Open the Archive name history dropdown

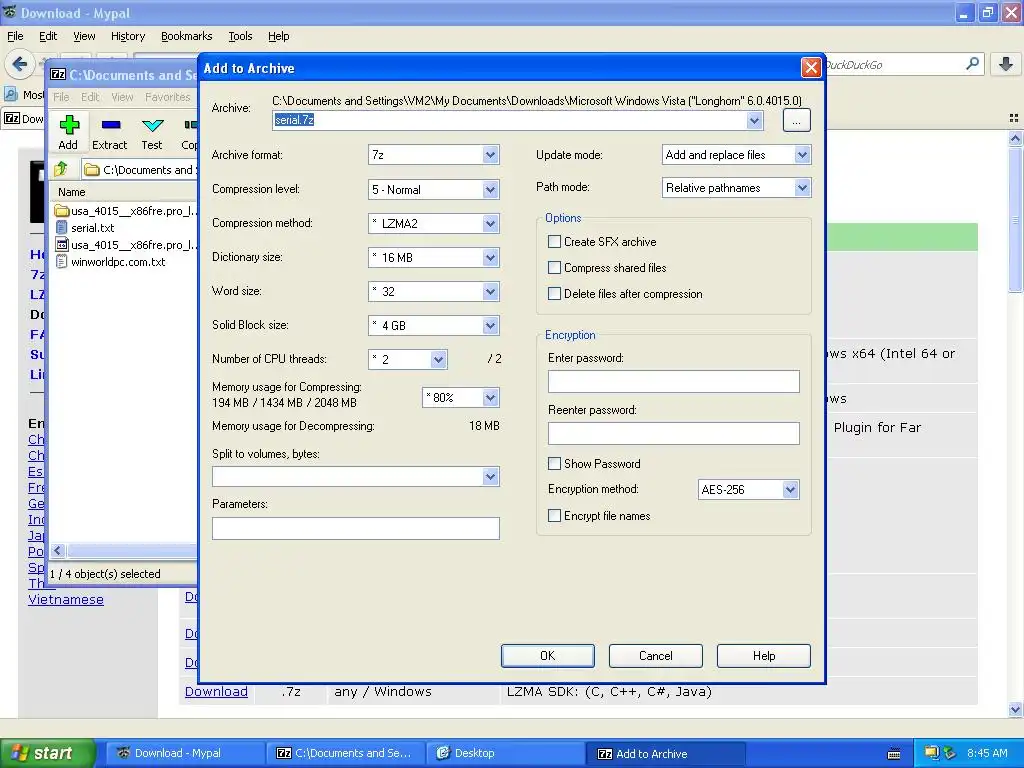(x=754, y=120)
